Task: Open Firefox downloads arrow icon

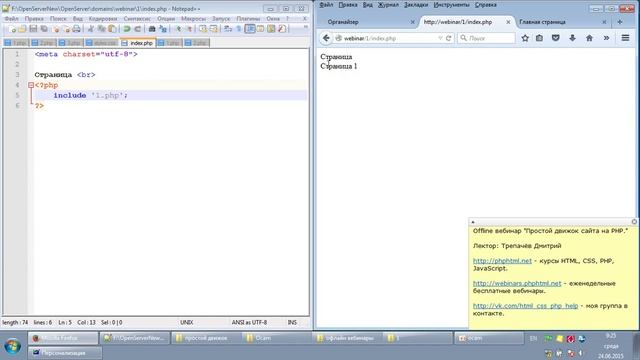Action: (572, 38)
